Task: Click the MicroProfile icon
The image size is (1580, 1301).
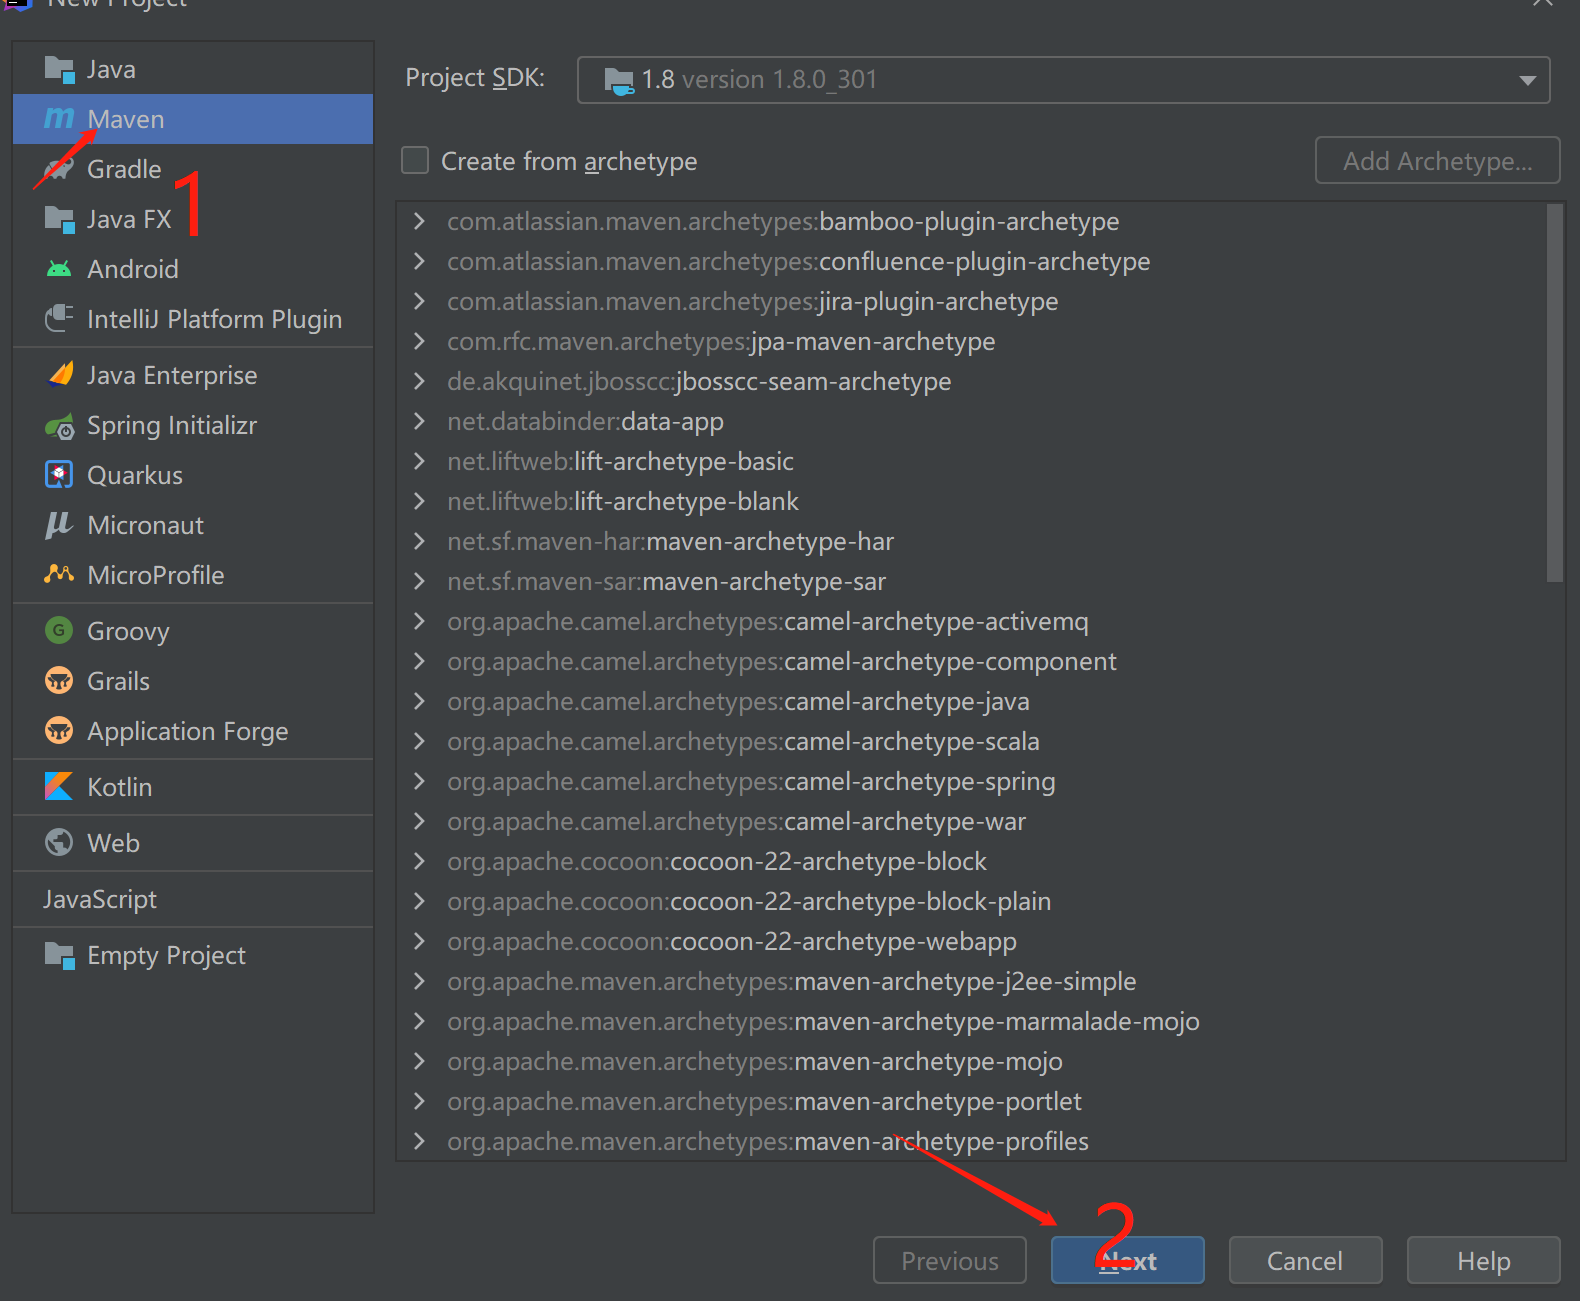Action: point(59,574)
